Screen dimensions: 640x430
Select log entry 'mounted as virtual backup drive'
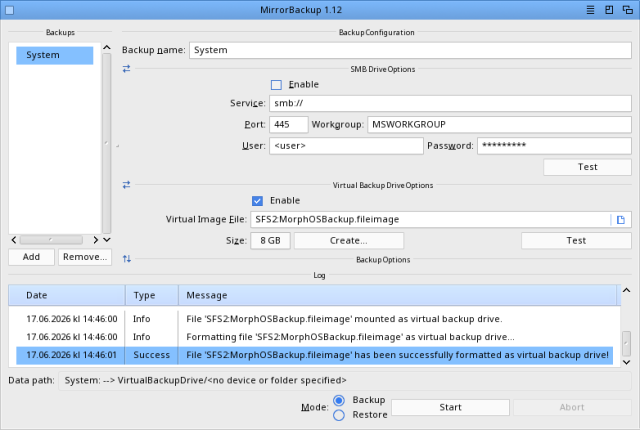coord(314,319)
